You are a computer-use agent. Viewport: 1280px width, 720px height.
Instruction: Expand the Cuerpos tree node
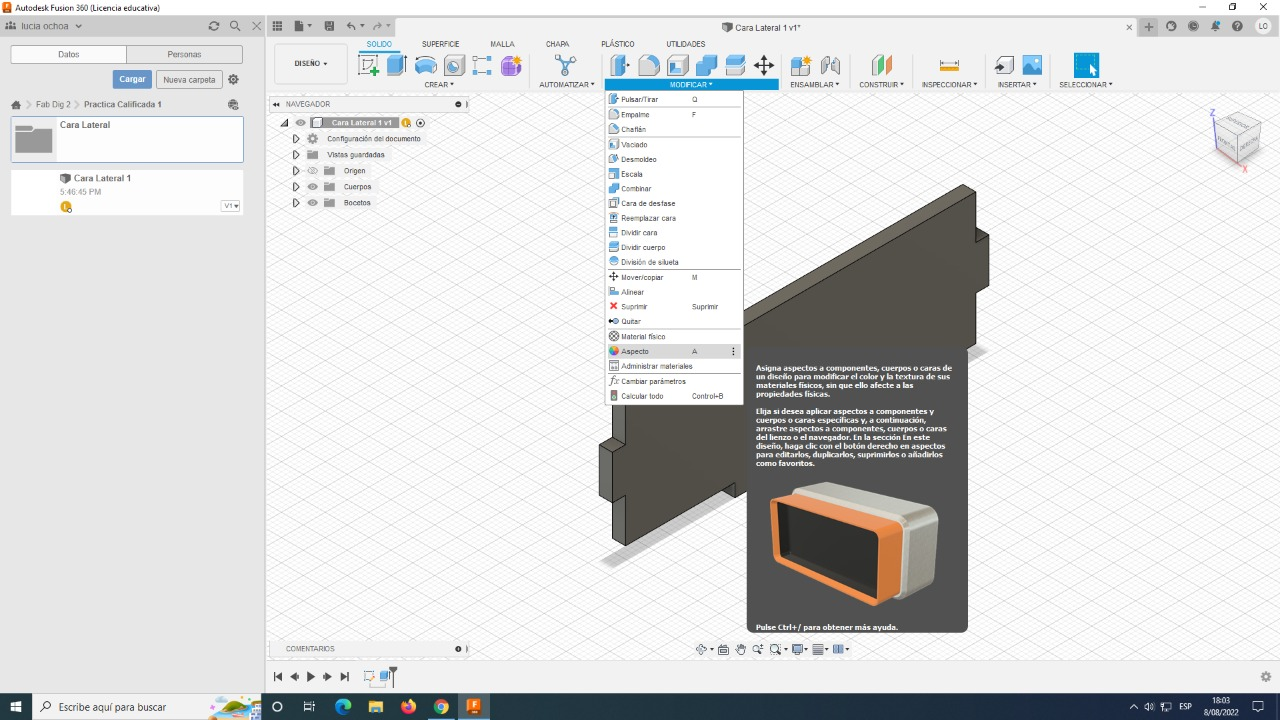pos(296,187)
